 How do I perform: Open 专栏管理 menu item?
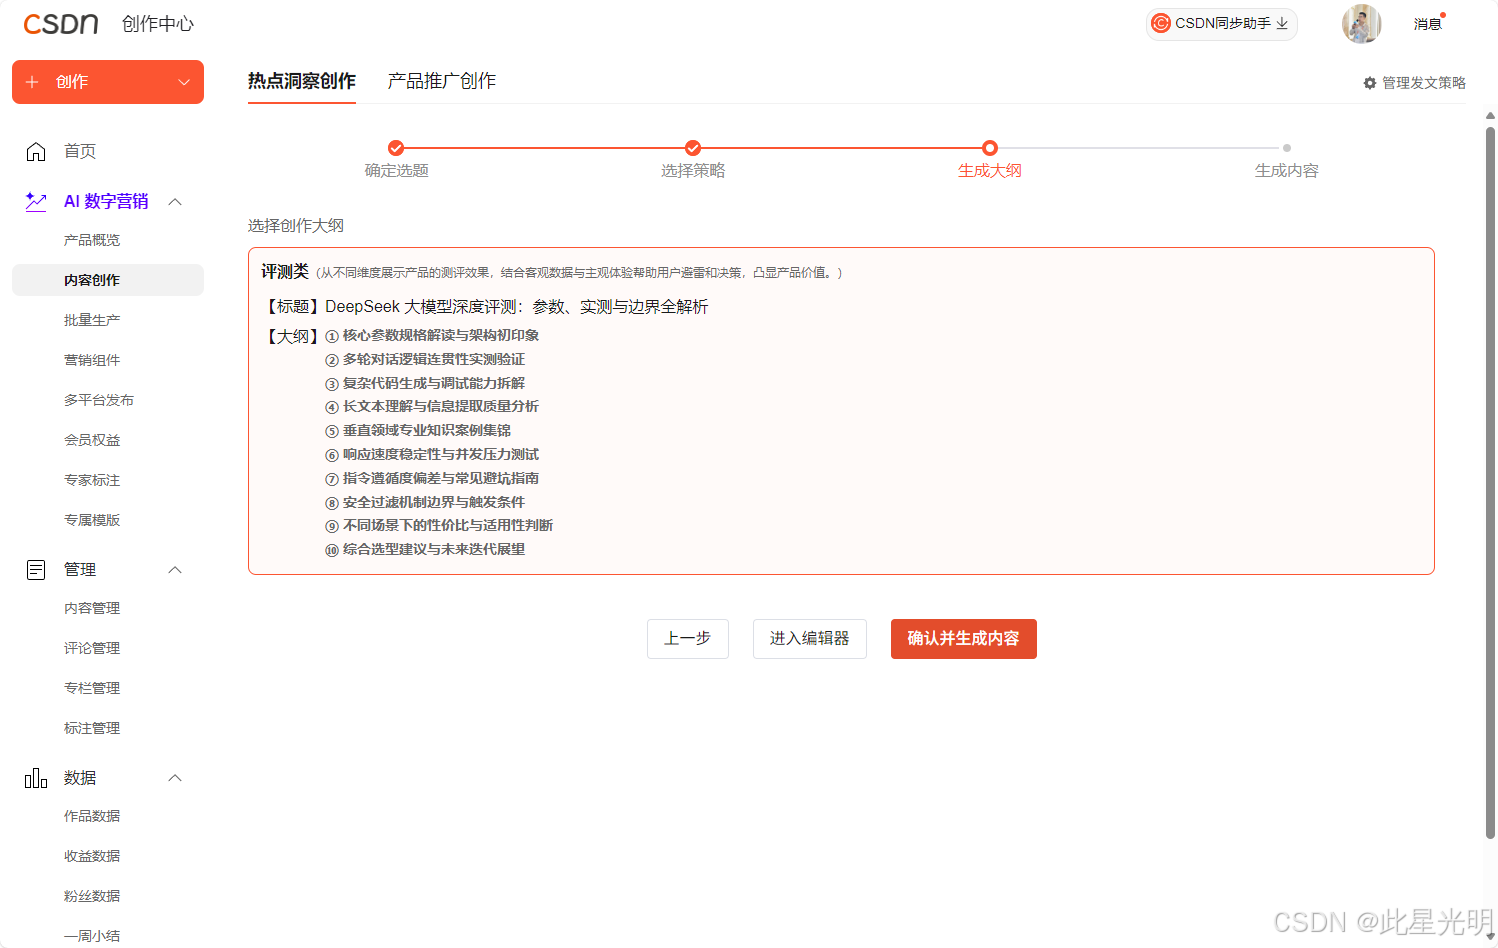(92, 688)
